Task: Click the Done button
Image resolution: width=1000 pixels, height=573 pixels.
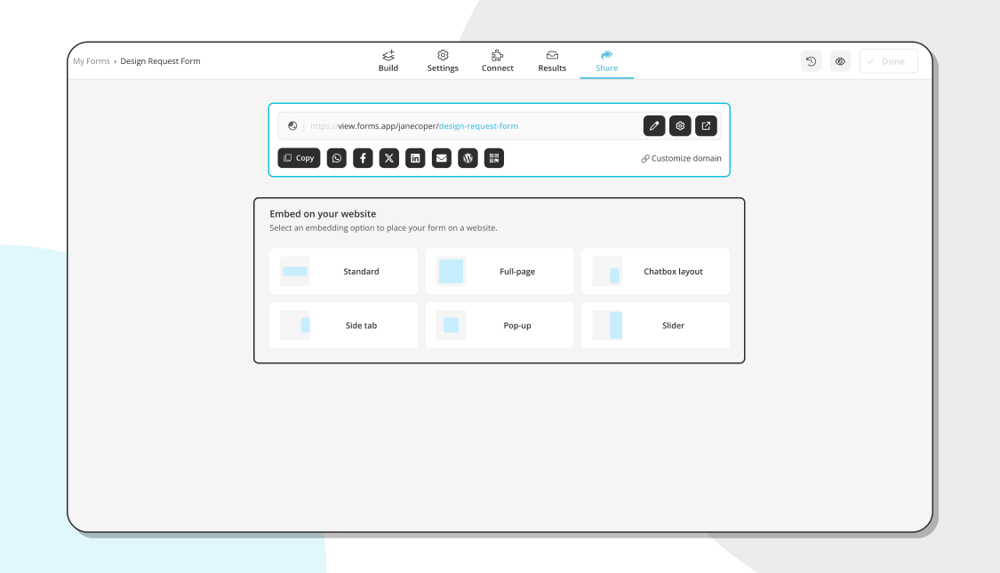Action: [888, 61]
